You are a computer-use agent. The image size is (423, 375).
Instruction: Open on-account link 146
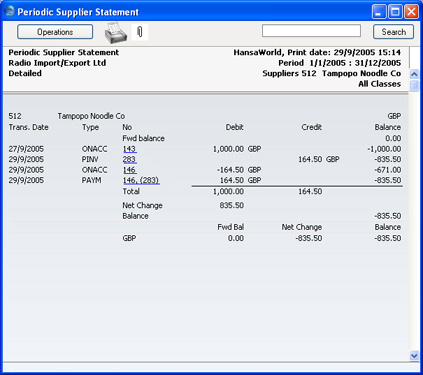129,170
